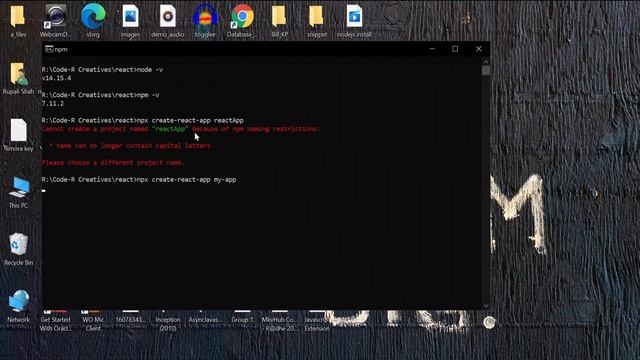Image resolution: width=640 pixels, height=360 pixels.
Task: Click console scrollbar up arrow
Action: pos(486,62)
